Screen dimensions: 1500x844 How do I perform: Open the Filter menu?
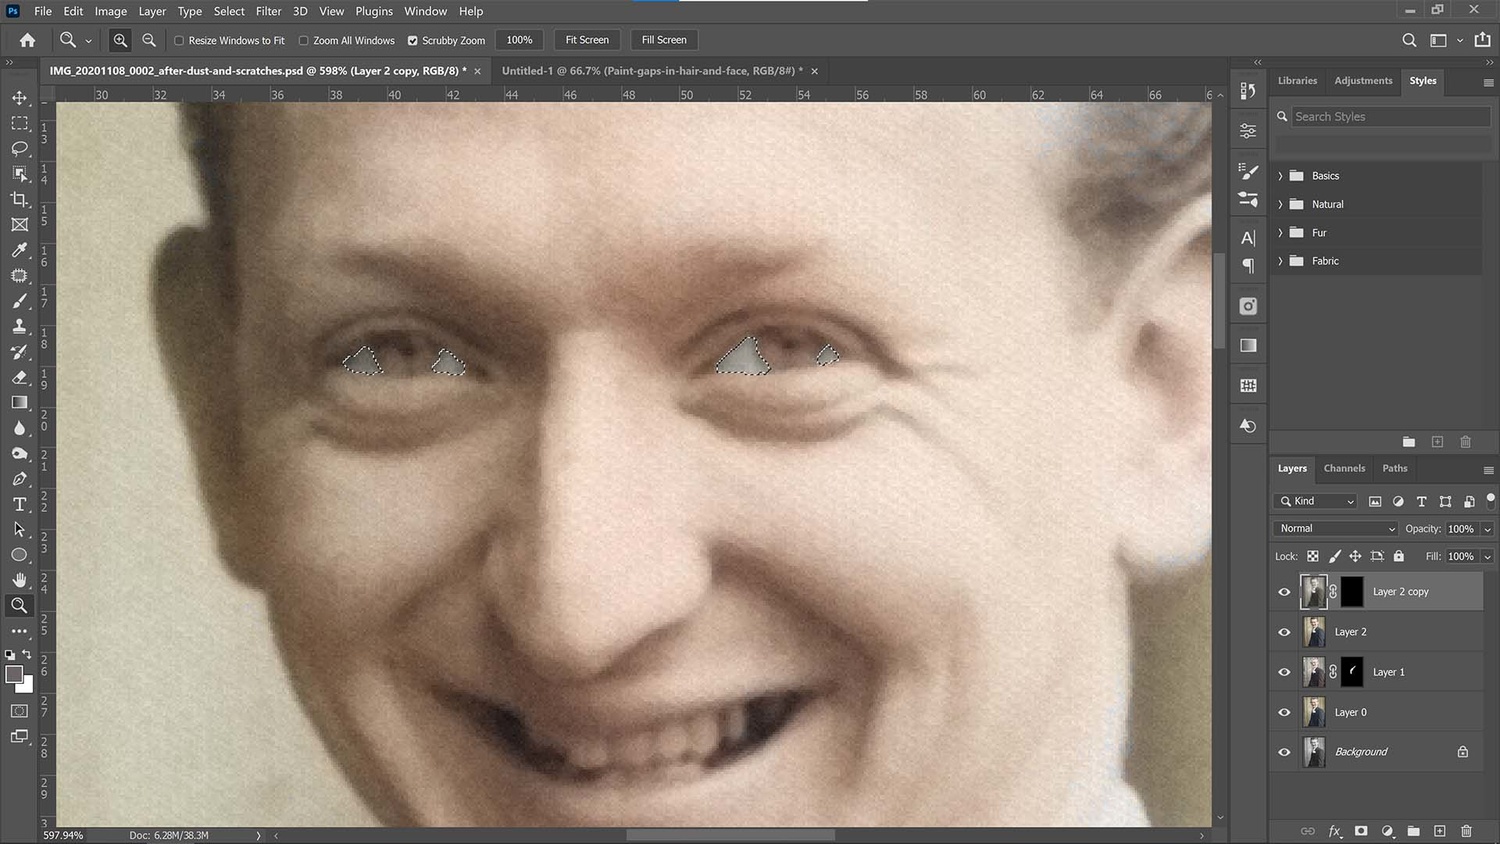pyautogui.click(x=268, y=11)
